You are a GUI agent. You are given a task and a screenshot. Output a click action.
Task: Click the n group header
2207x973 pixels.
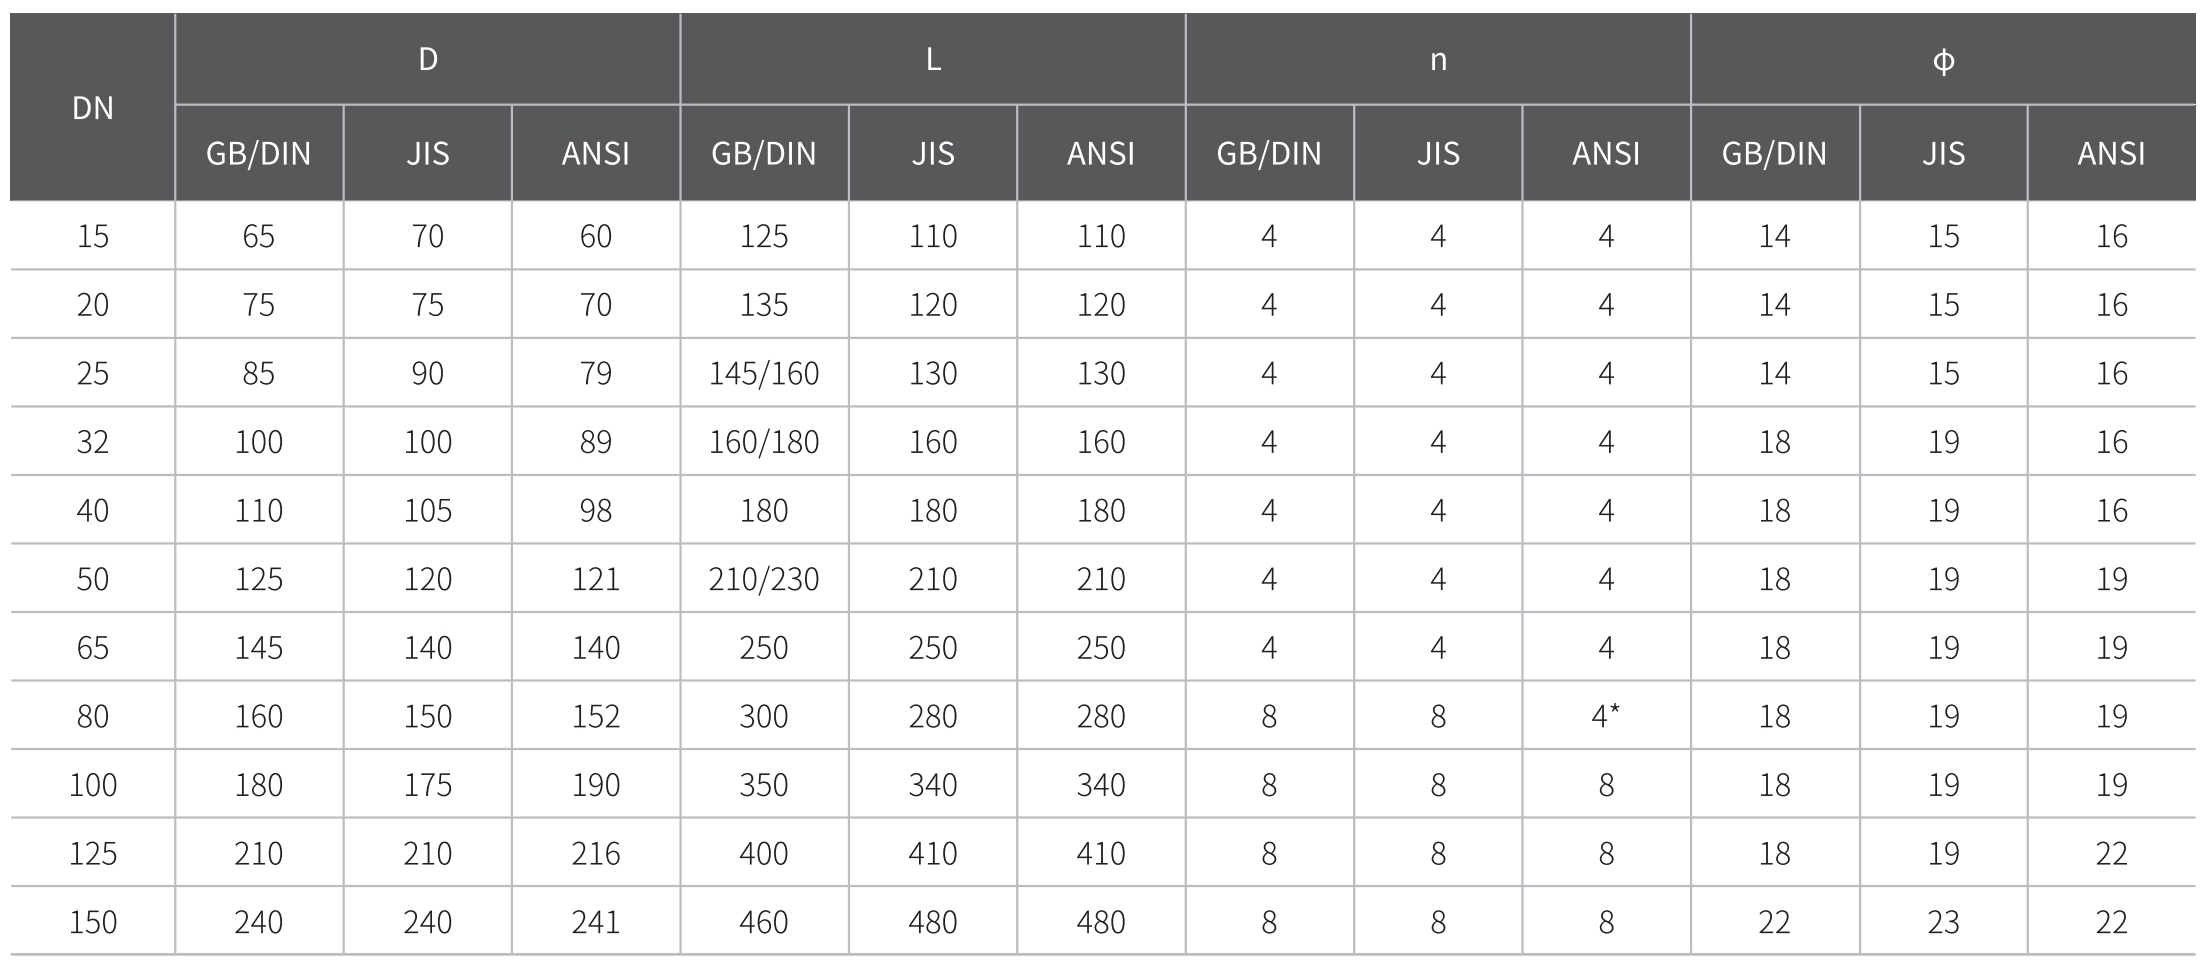(x=1438, y=60)
